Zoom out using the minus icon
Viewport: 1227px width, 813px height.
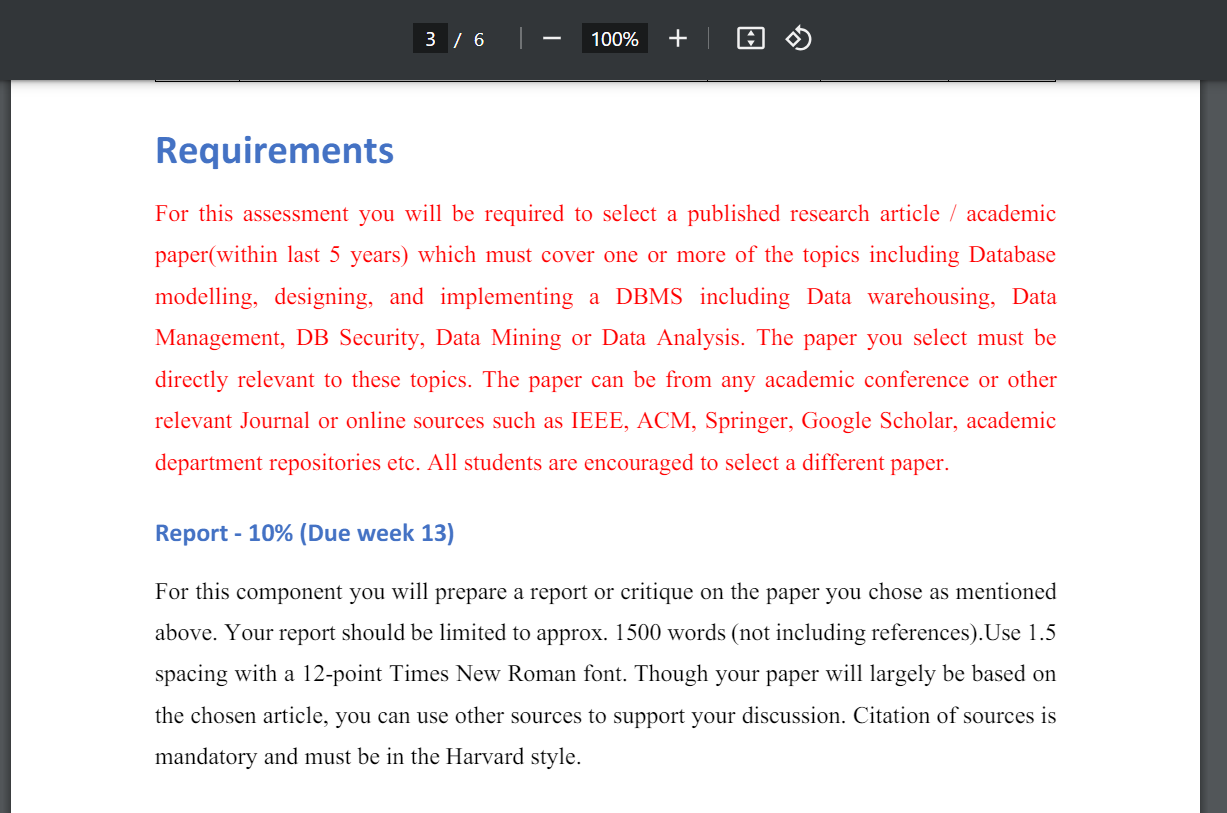[x=551, y=38]
